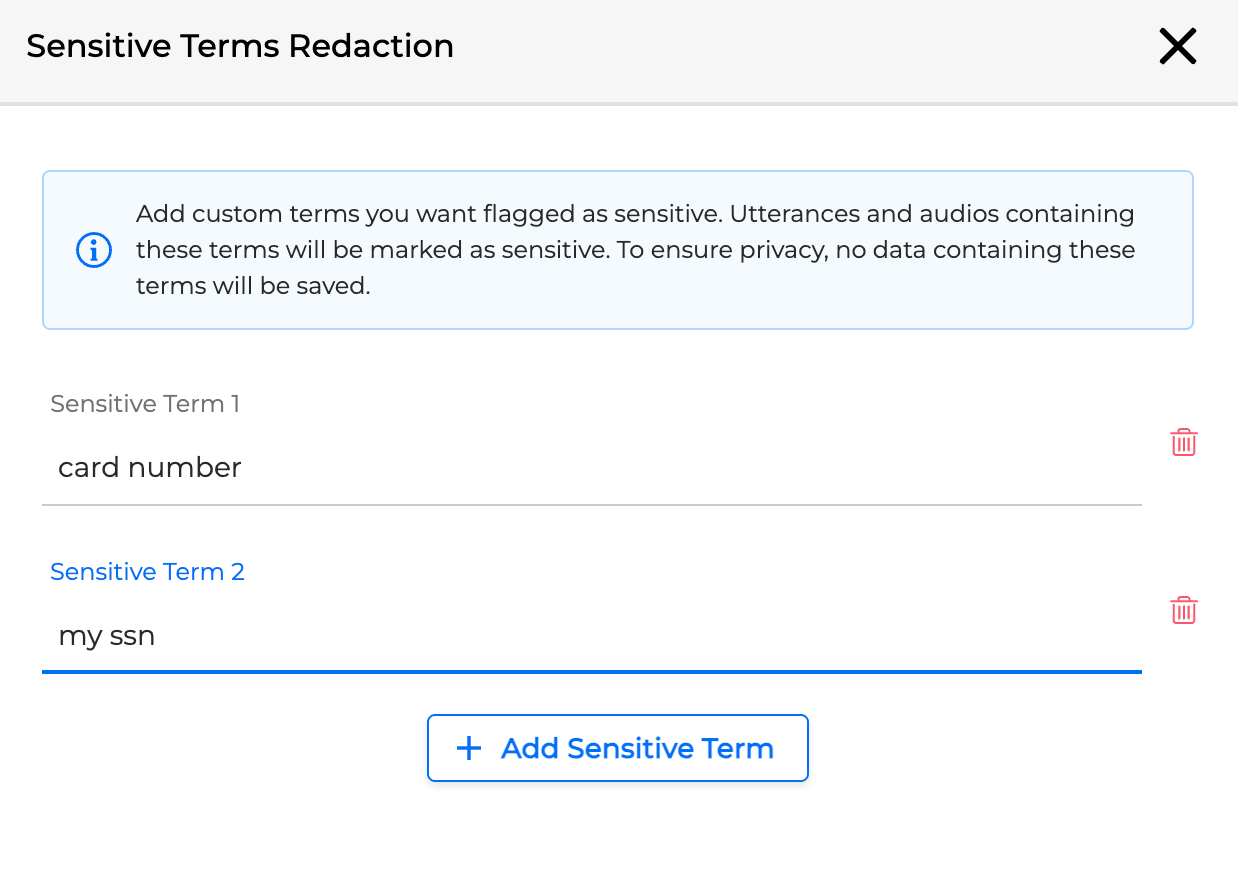
Task: Select the Sensitive Terms Redaction title text
Action: (240, 46)
